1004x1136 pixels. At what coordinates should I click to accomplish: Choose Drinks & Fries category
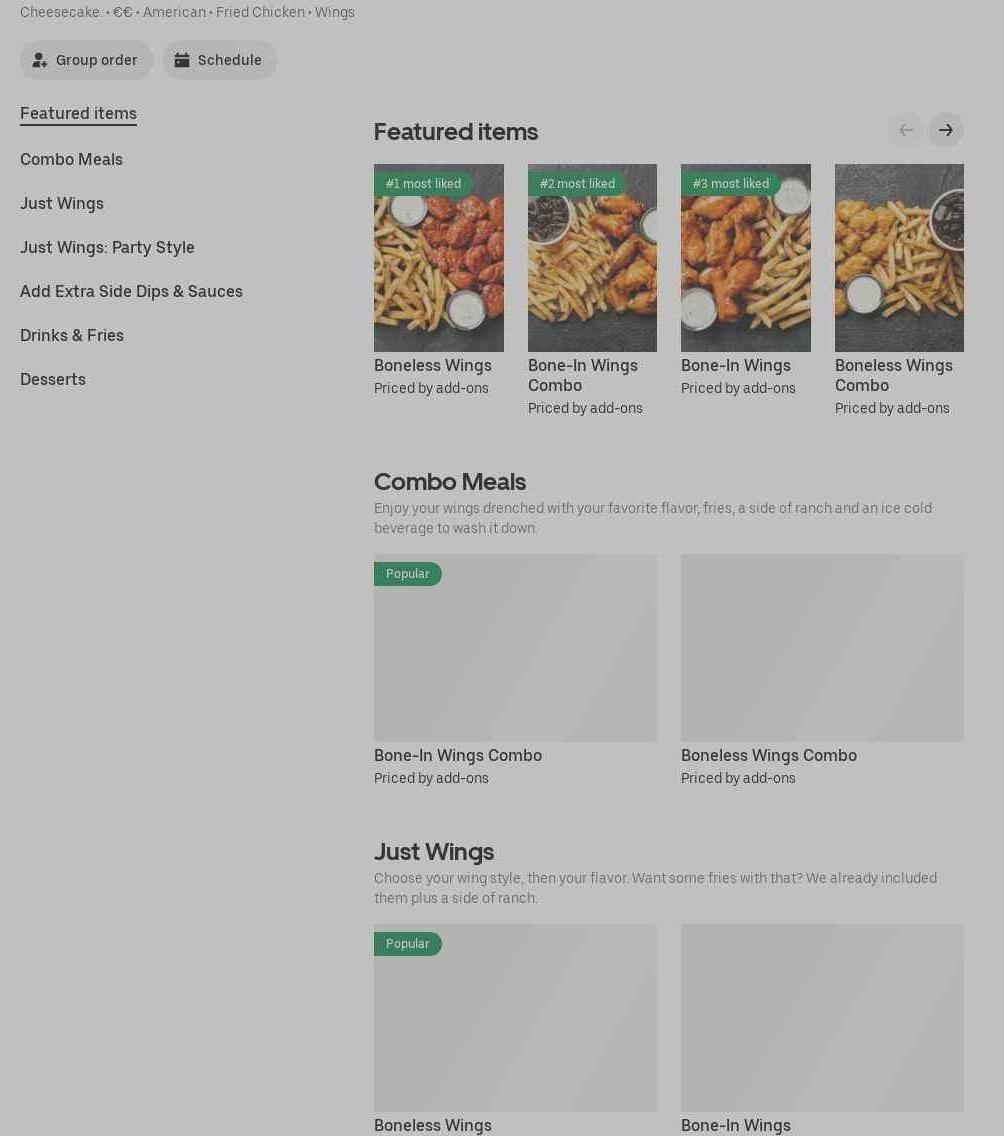pyautogui.click(x=72, y=335)
